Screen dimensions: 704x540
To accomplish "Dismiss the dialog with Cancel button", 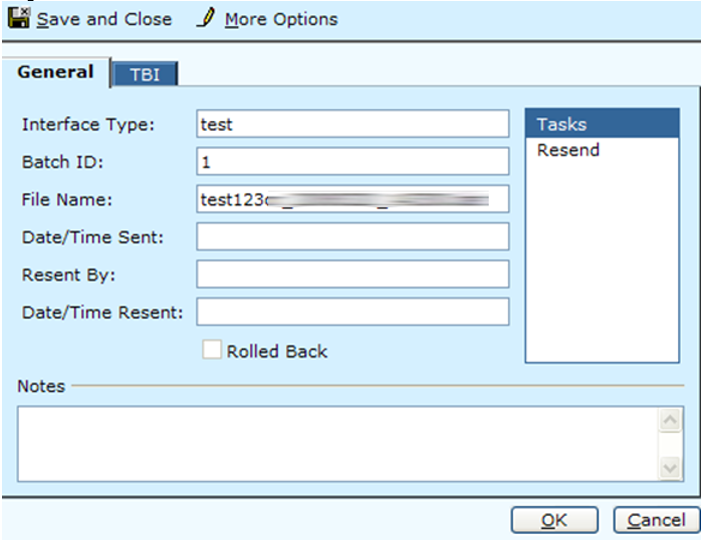I will 656,520.
